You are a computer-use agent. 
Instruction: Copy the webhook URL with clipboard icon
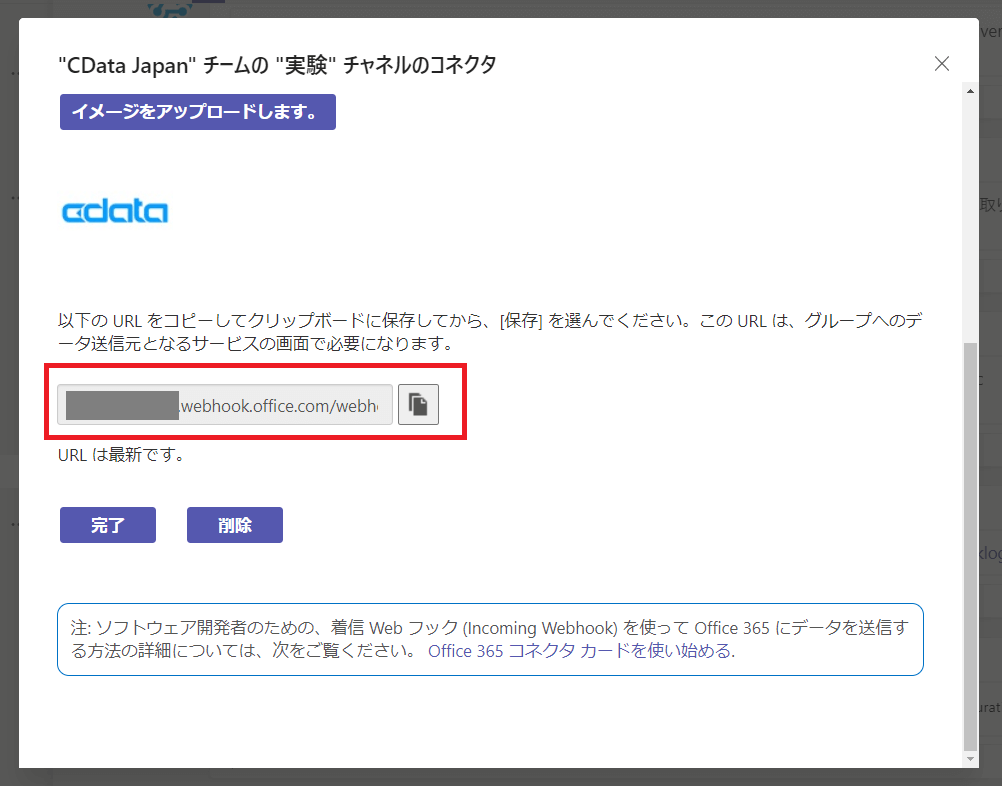418,405
